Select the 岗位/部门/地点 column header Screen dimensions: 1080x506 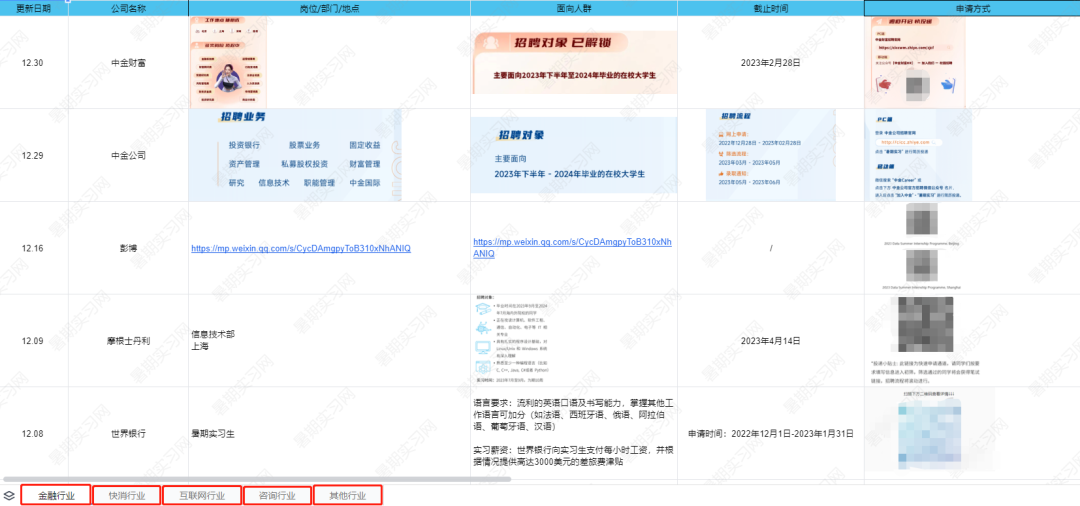tap(329, 8)
